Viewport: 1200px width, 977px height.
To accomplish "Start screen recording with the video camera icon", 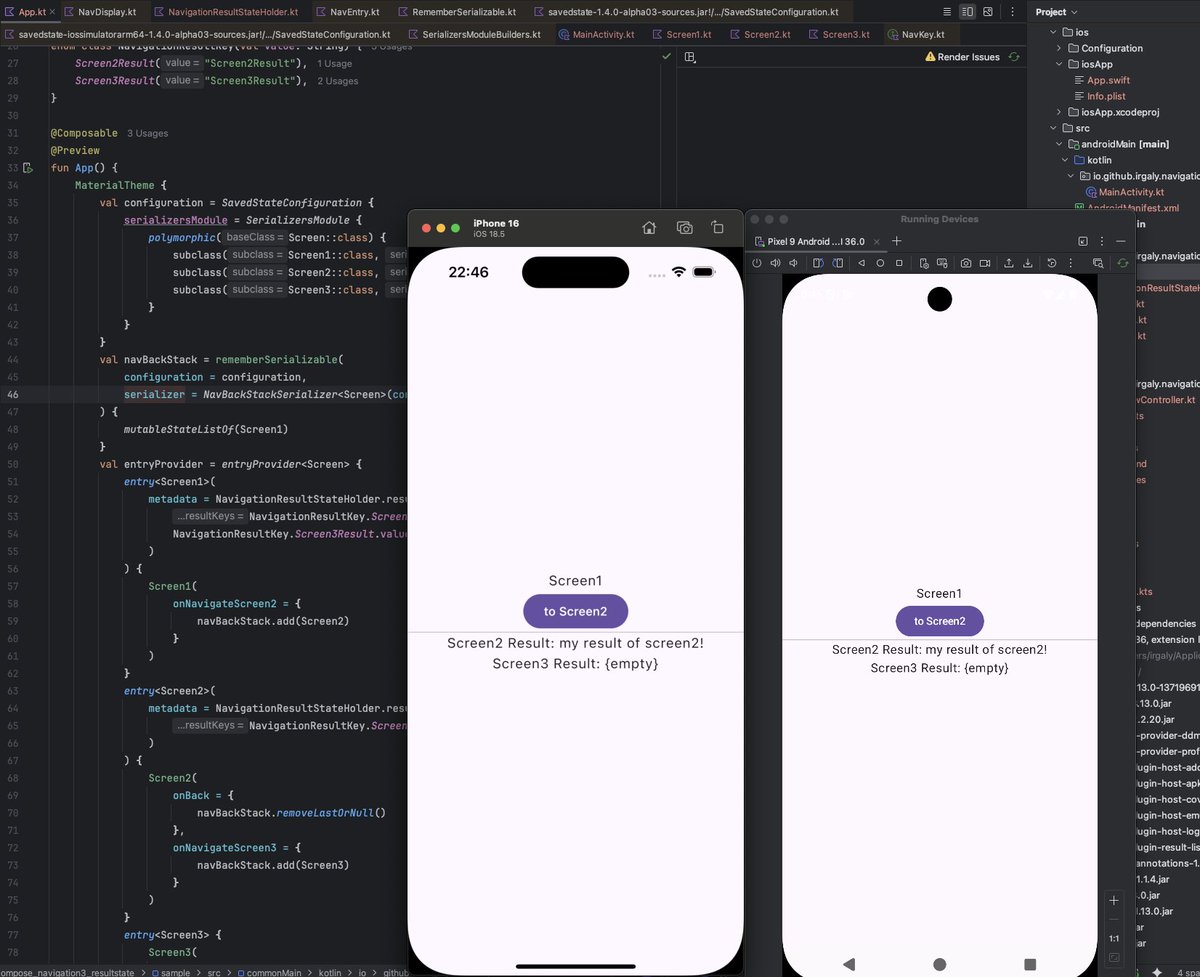I will (x=985, y=263).
